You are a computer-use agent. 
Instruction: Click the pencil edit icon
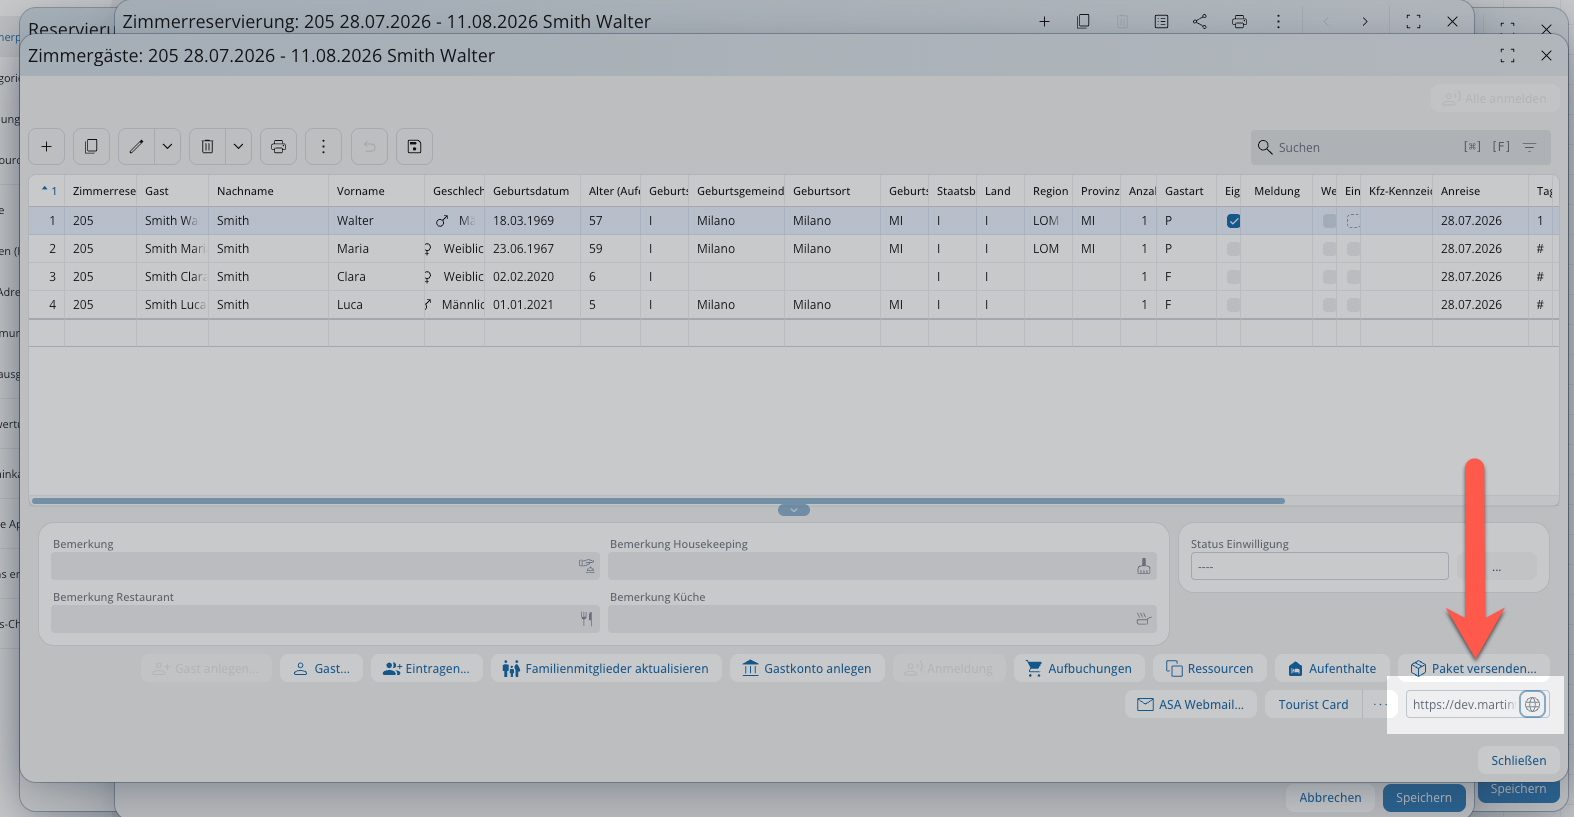point(136,147)
